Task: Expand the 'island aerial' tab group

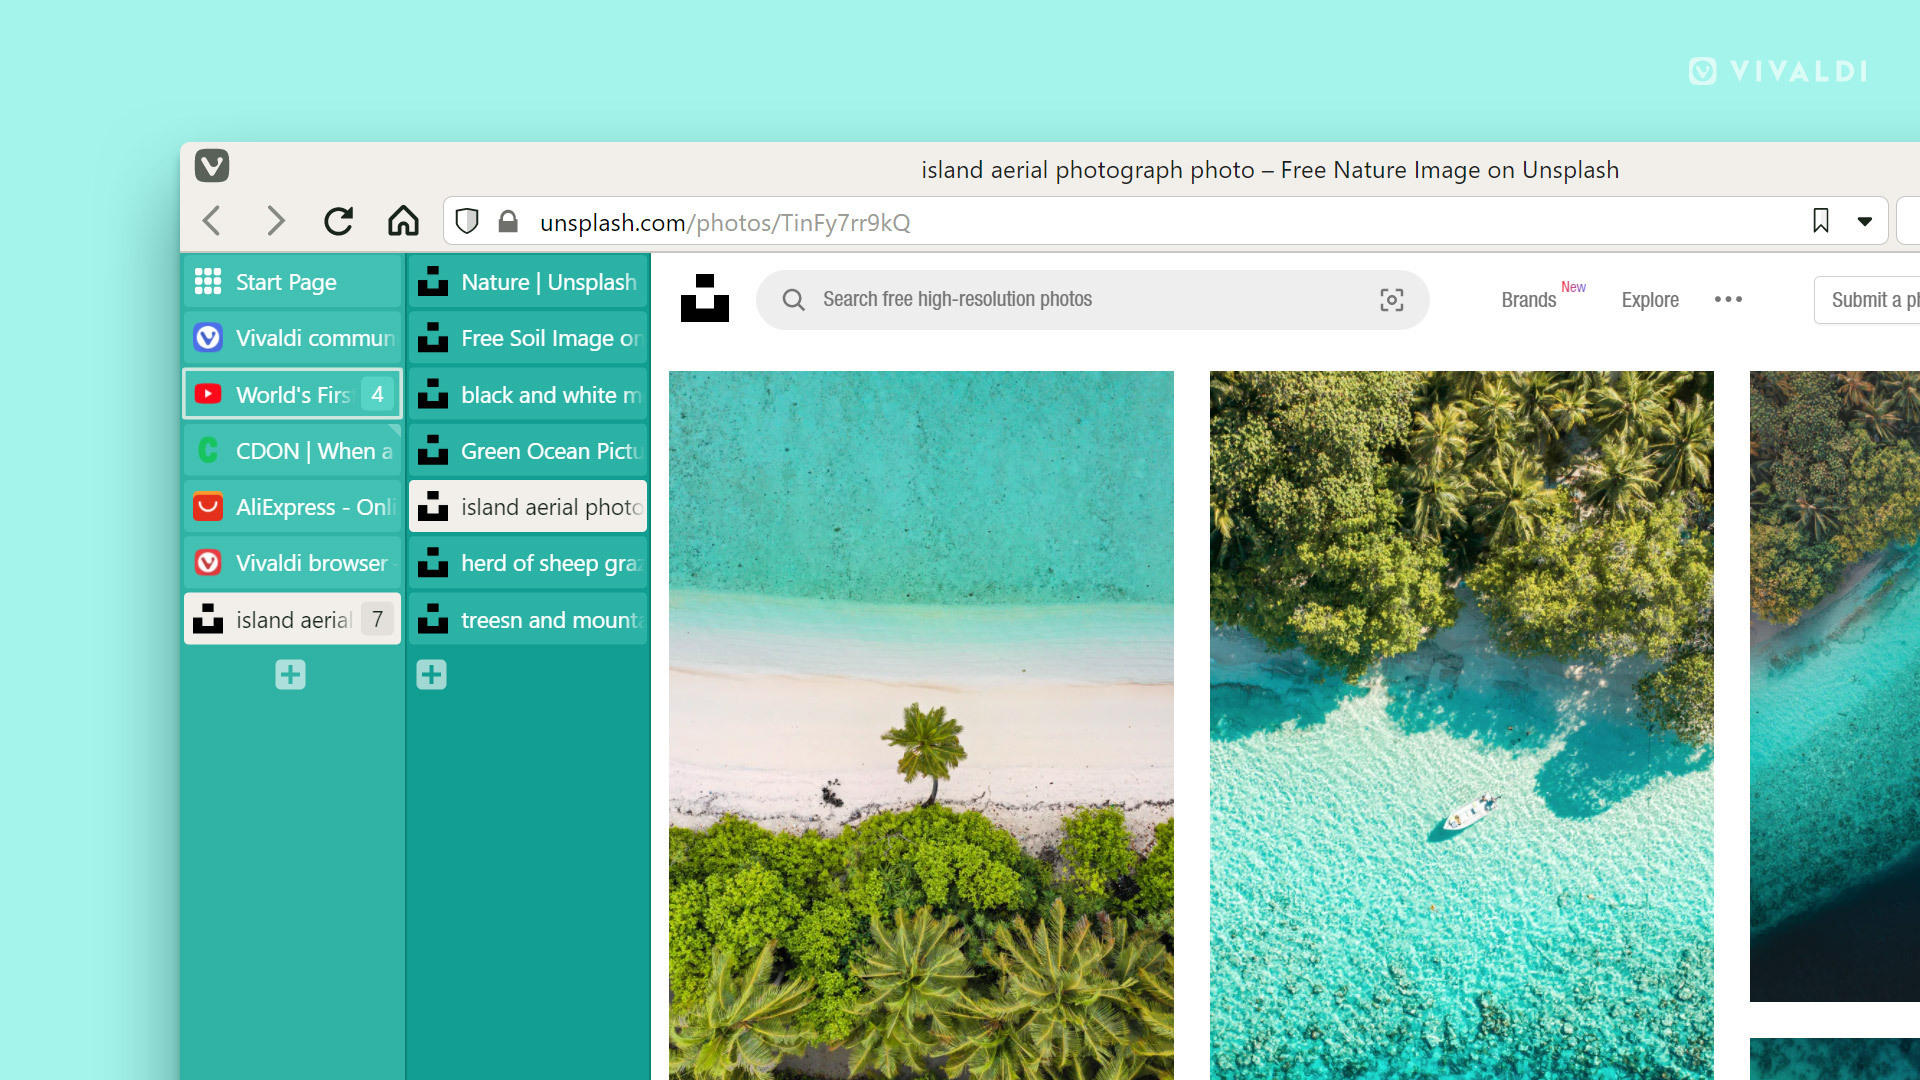Action: click(289, 618)
